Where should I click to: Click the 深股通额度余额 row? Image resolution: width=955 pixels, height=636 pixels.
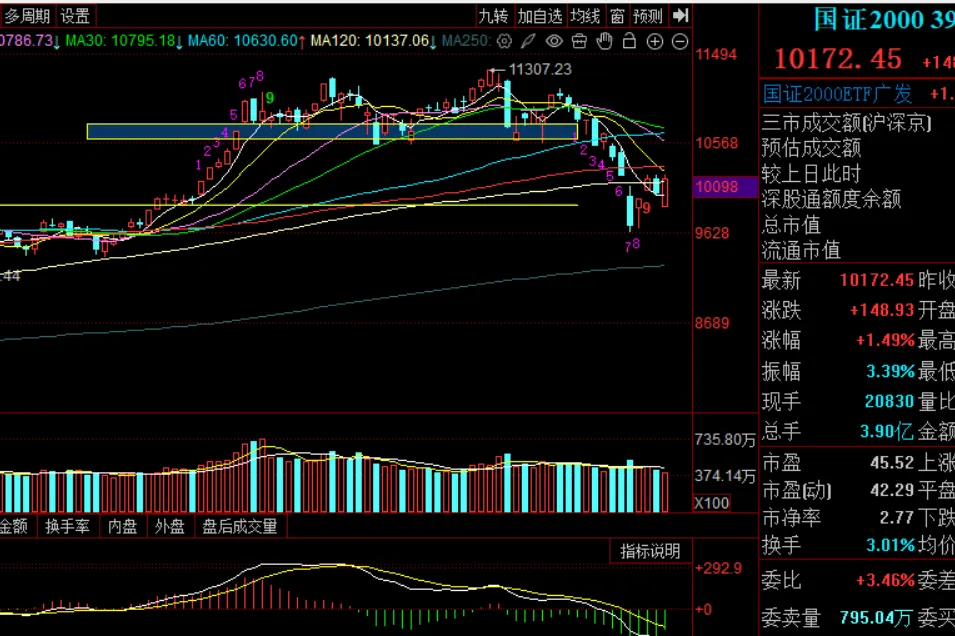[831, 199]
